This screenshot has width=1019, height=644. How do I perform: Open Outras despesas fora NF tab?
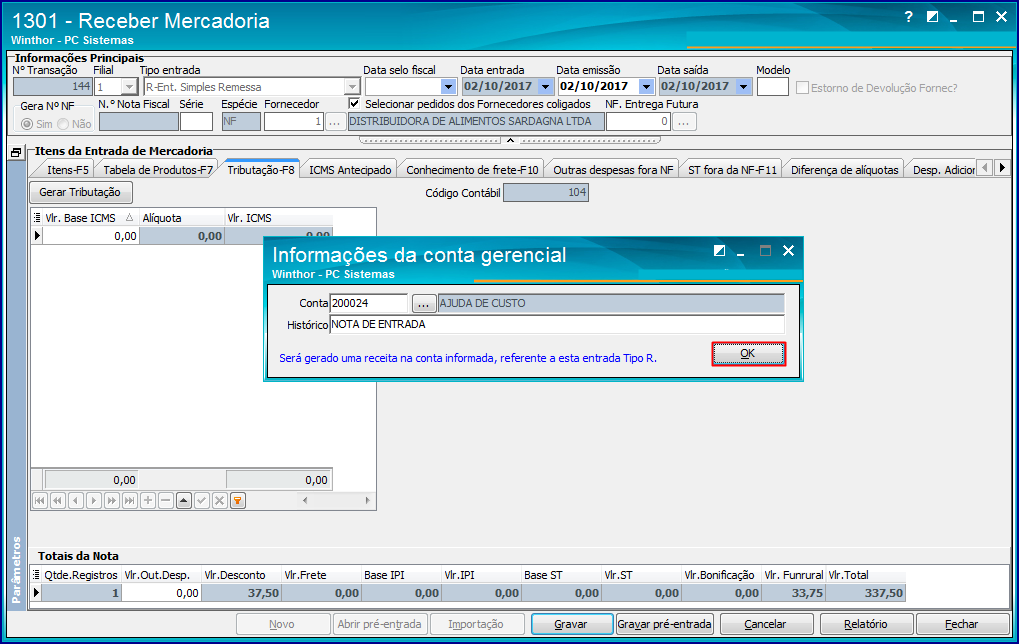(613, 170)
